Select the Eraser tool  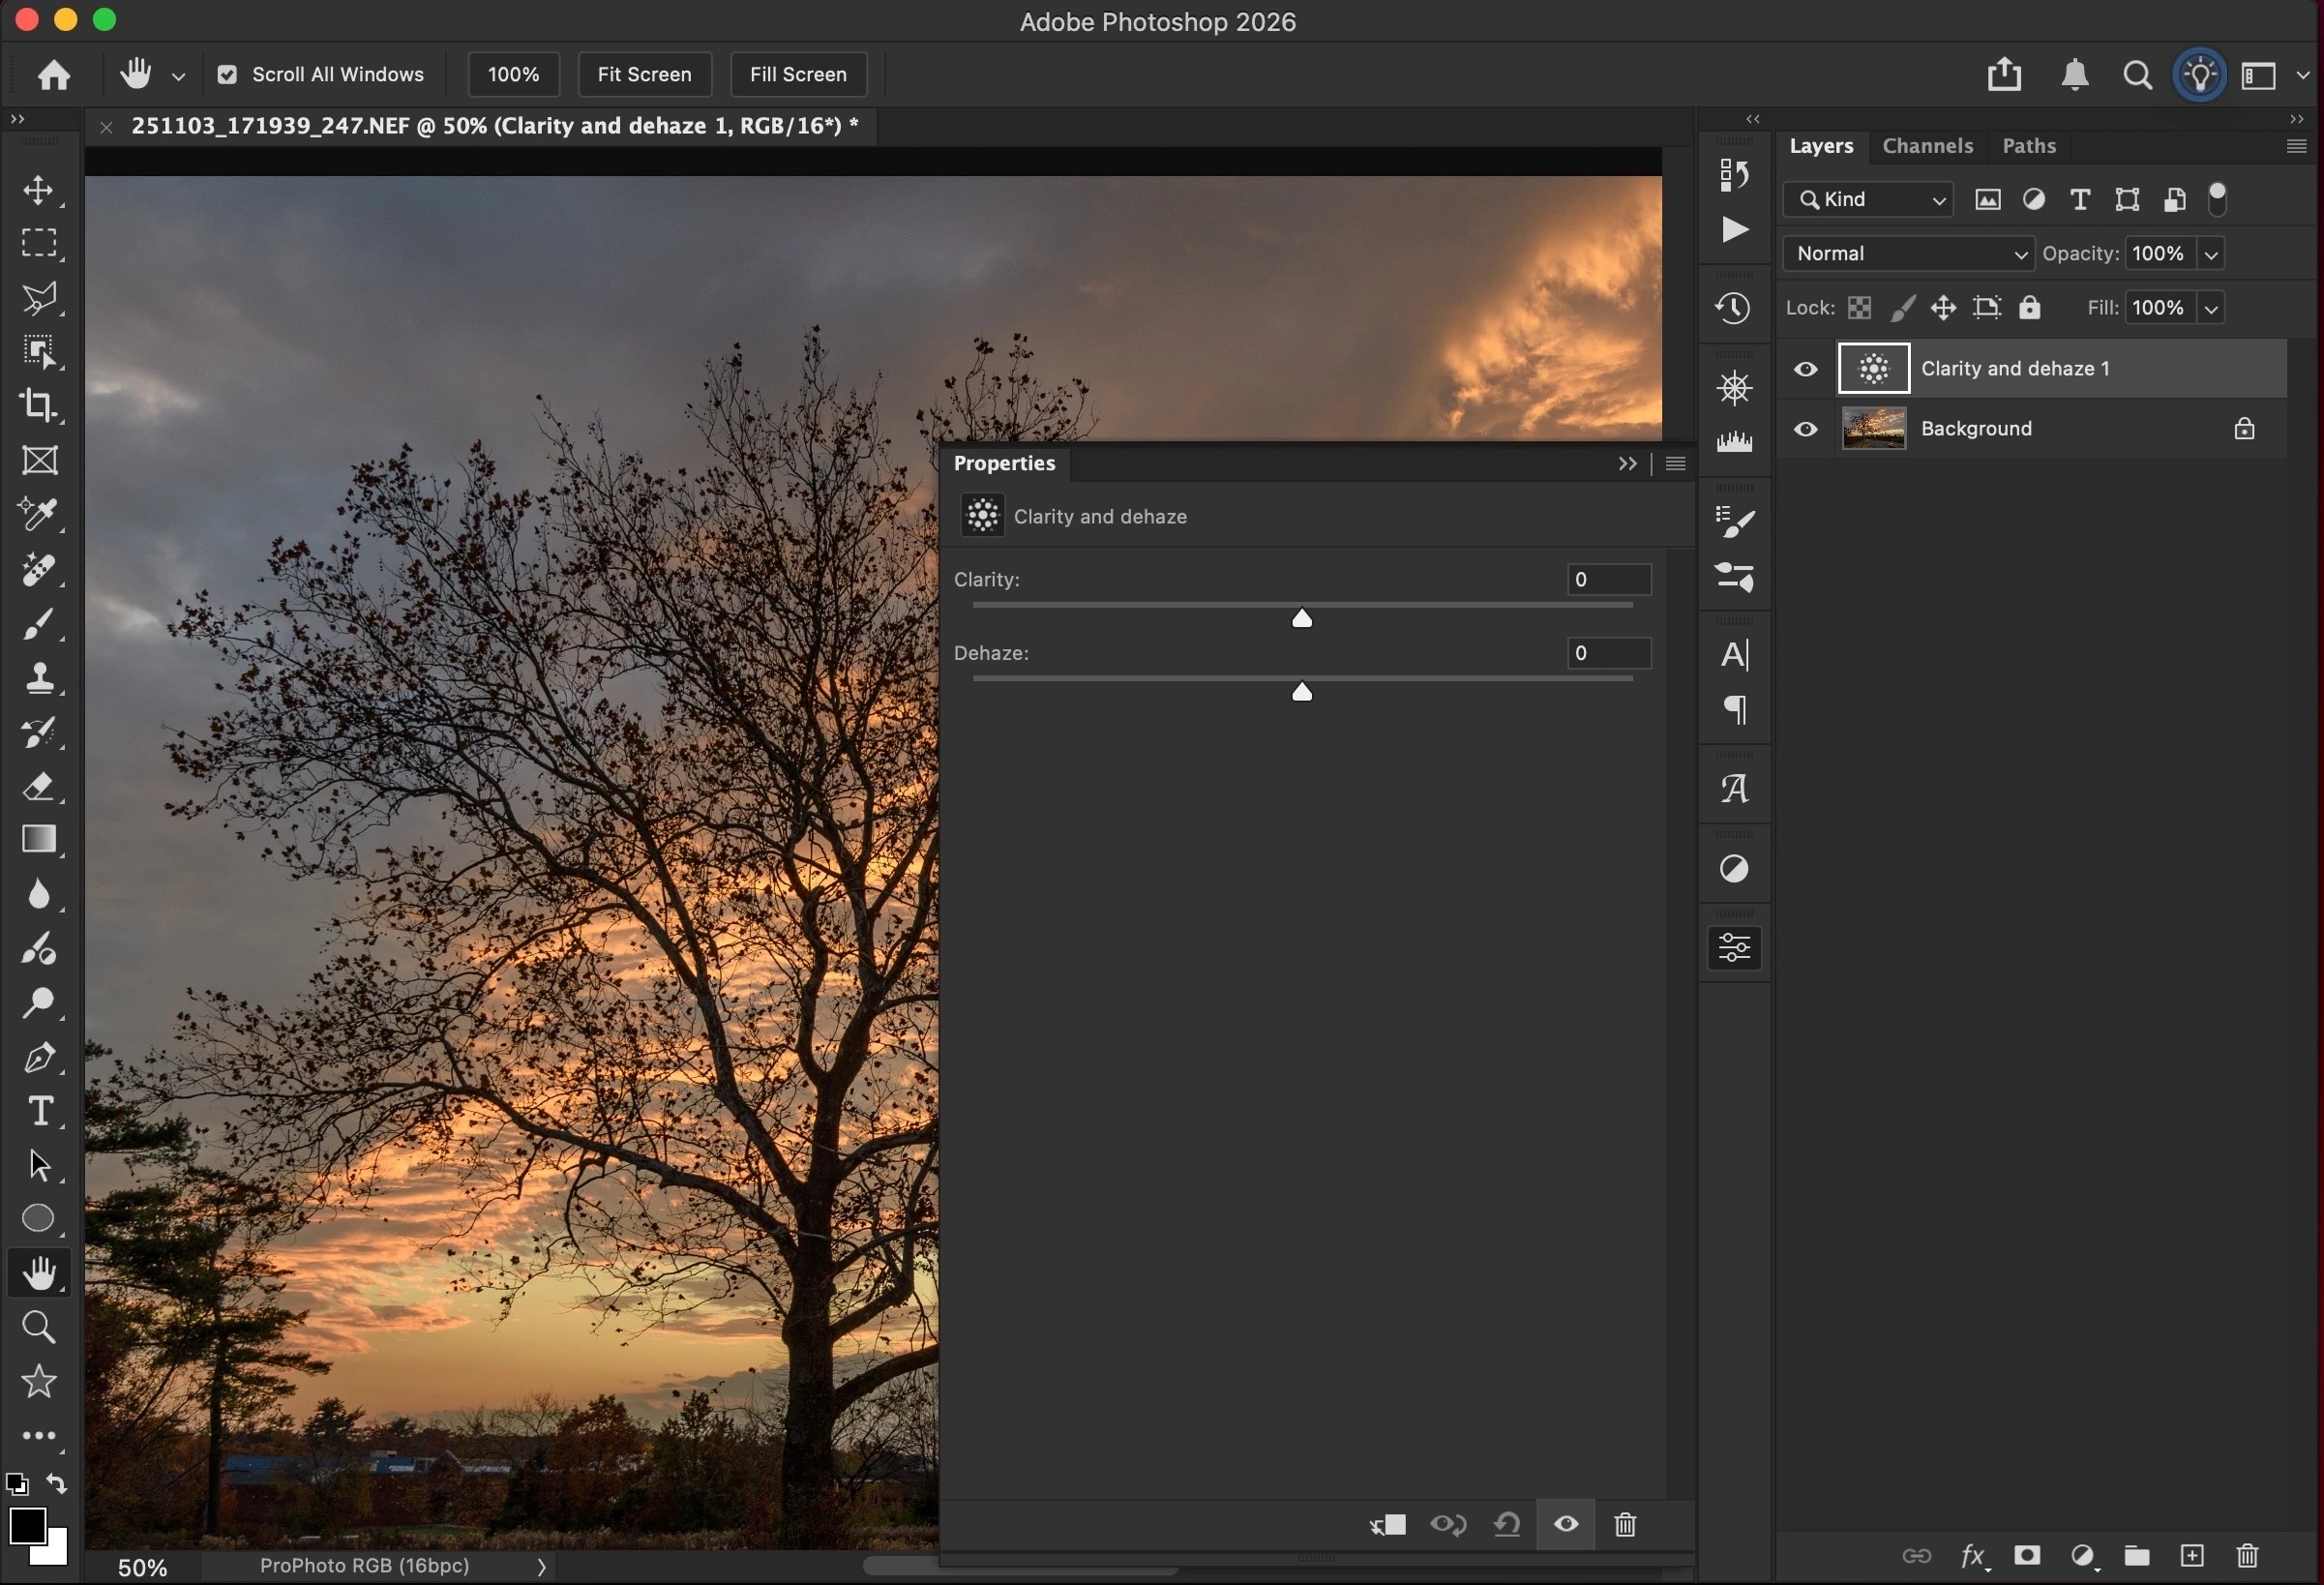tap(39, 787)
